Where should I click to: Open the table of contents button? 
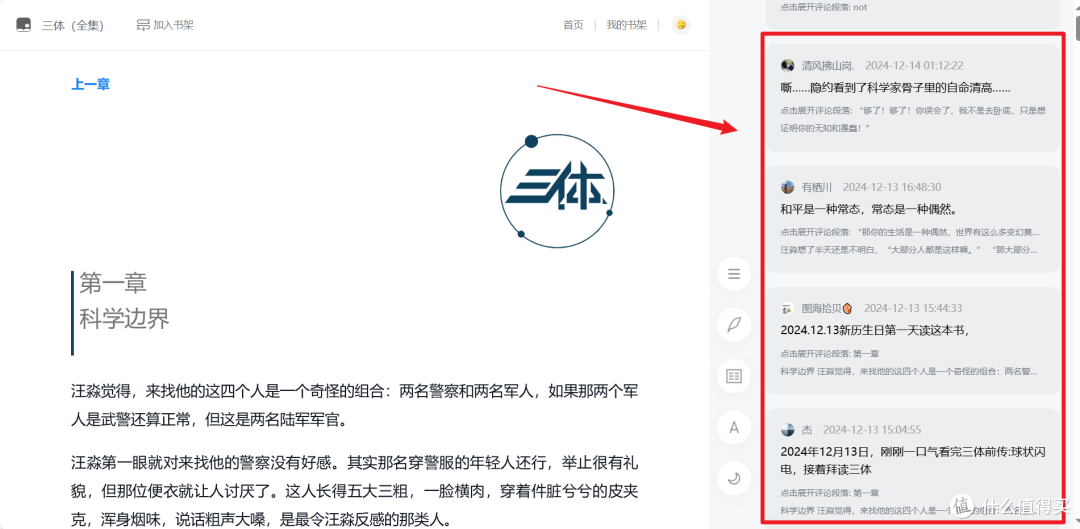[734, 274]
